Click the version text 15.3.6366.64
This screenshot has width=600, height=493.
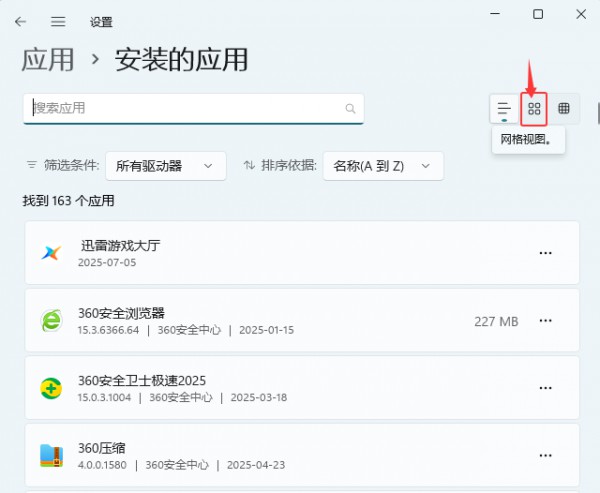click(109, 330)
